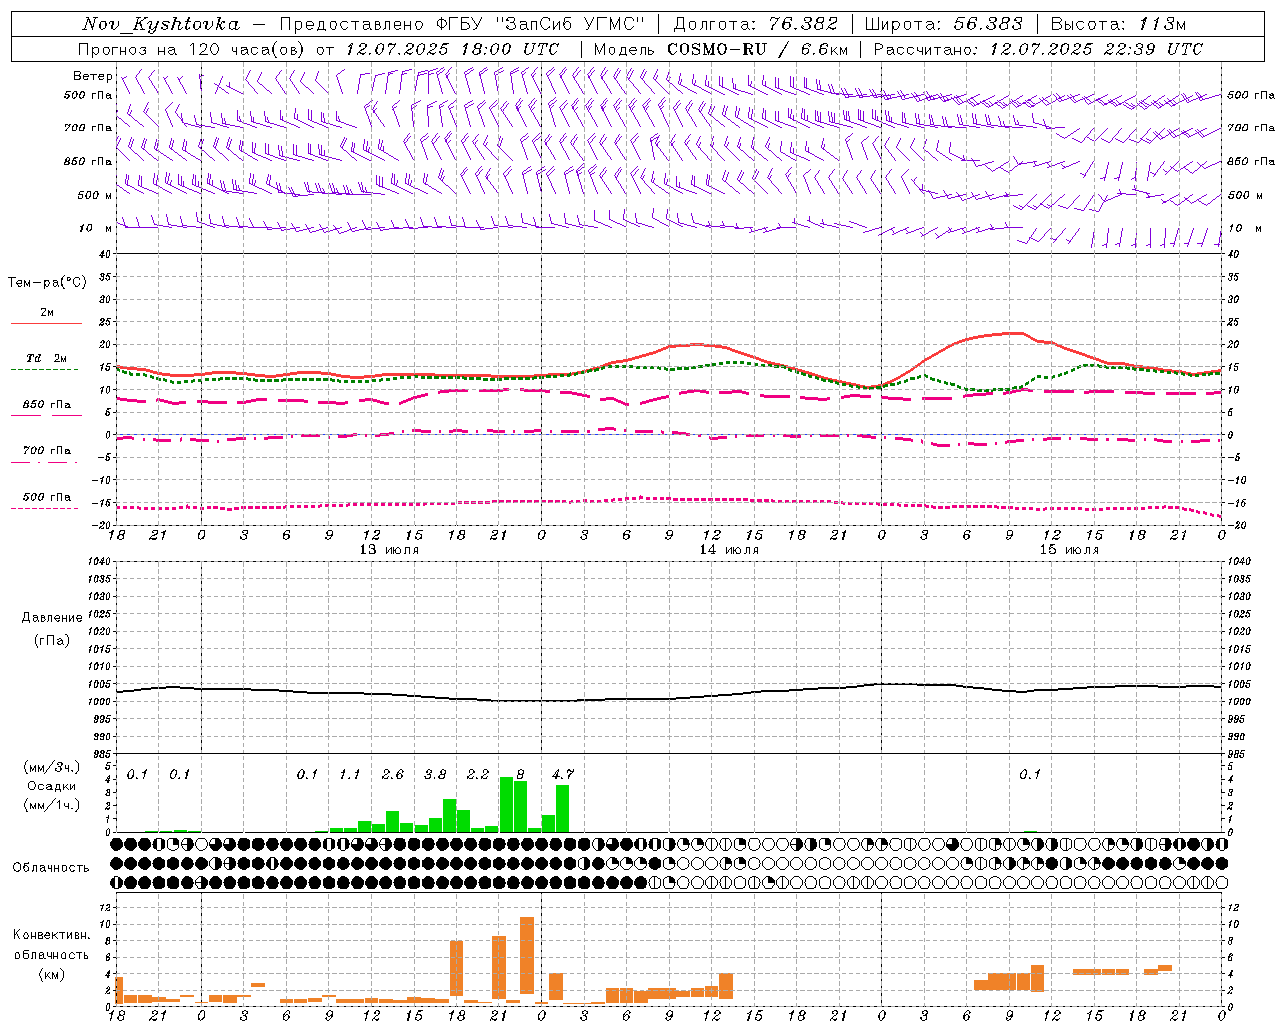Click the 'Td 2м' legend label

[x=46, y=358]
